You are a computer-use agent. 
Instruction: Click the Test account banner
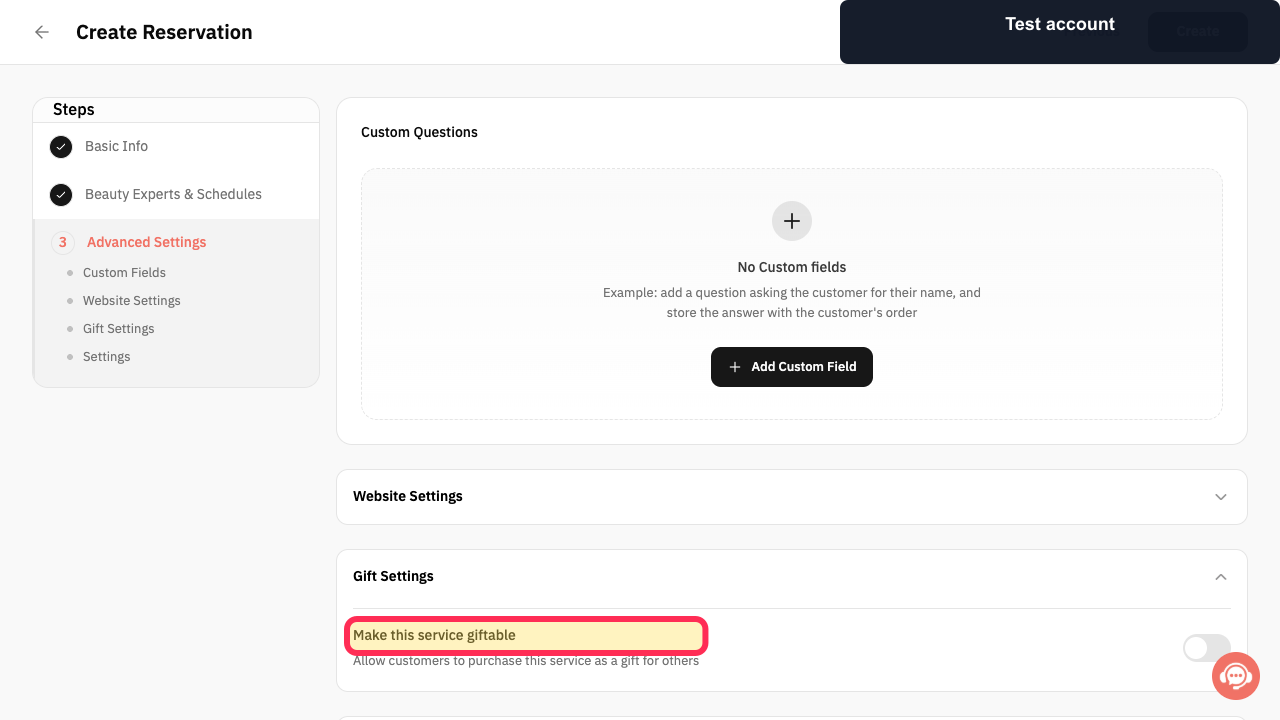[x=1060, y=32]
